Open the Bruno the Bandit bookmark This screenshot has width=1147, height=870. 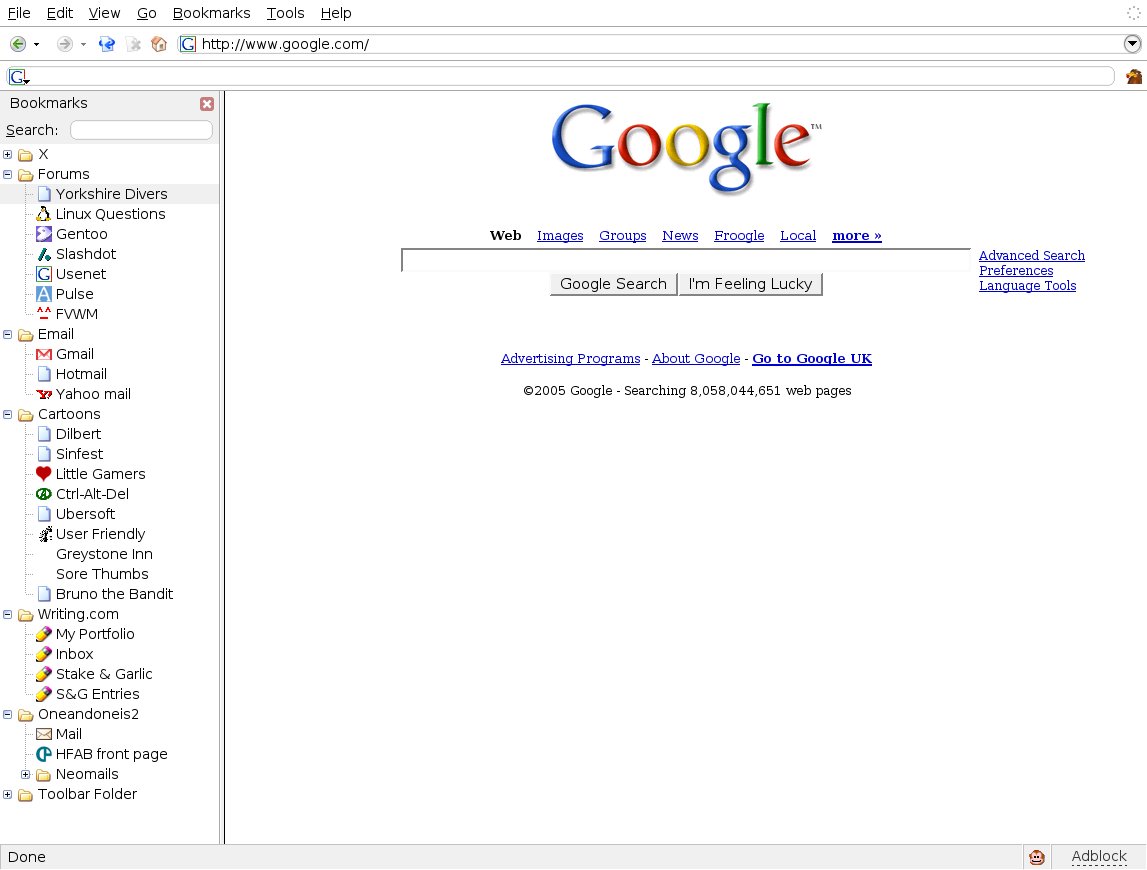click(x=114, y=594)
